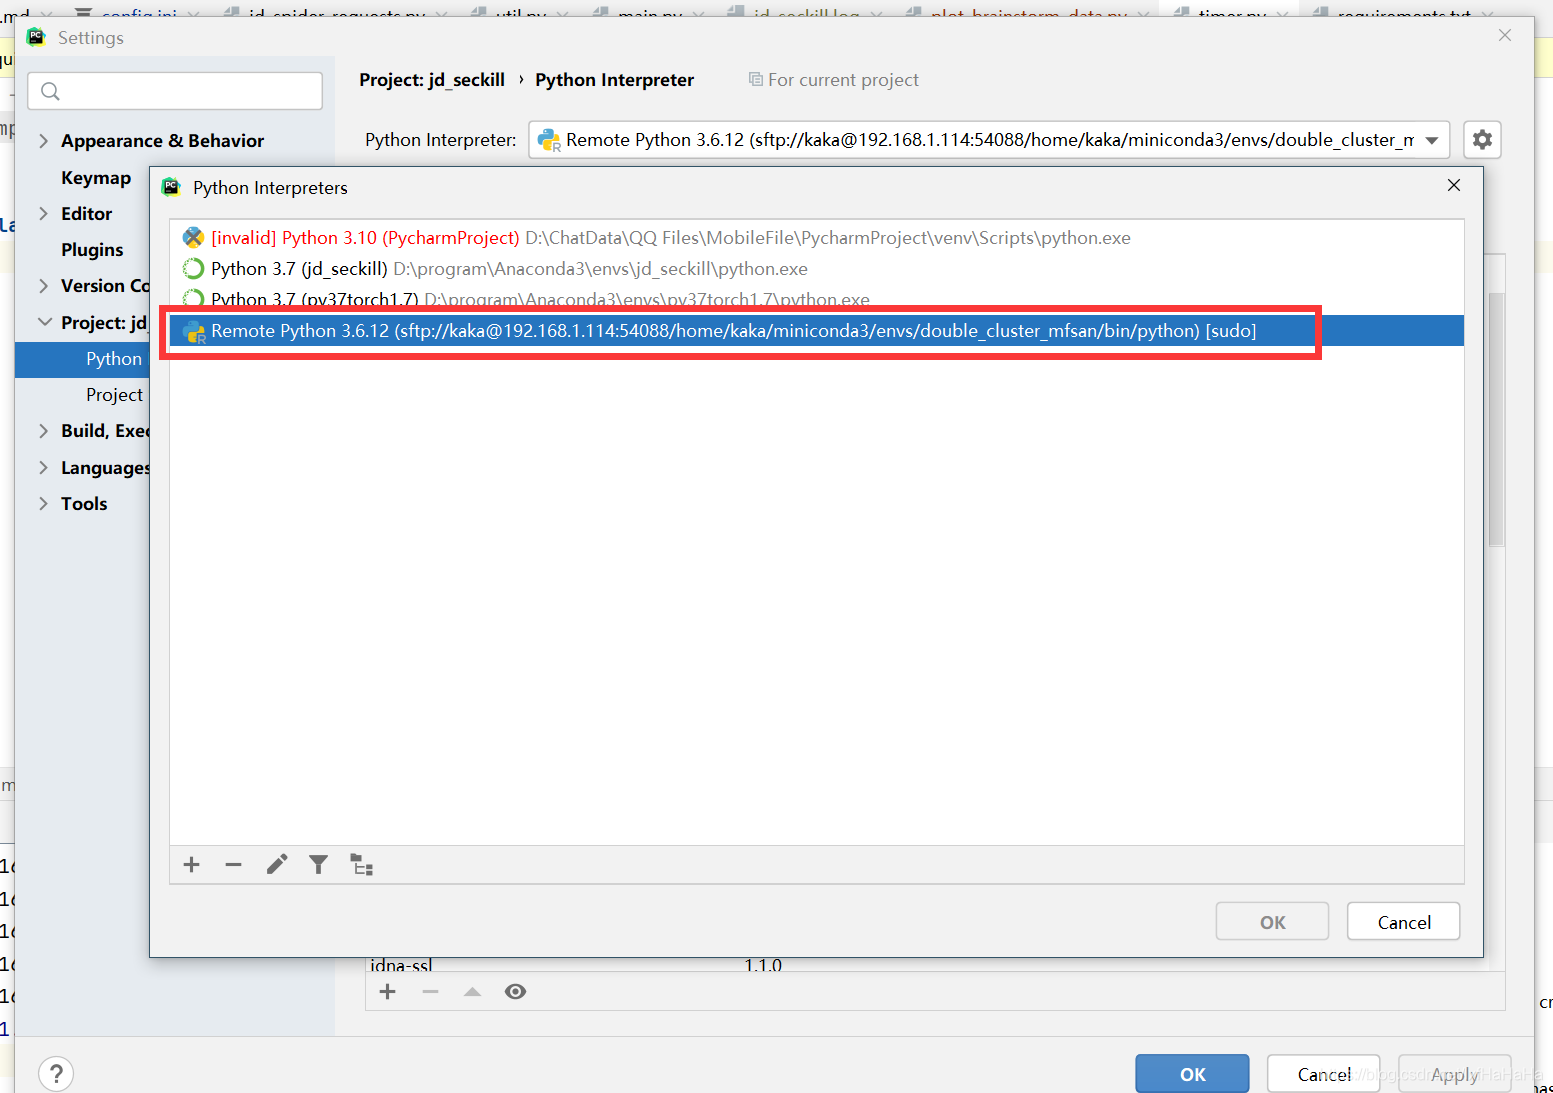Screen dimensions: 1553x1093
Task: Add a new Python interpreter with plus icon
Action: (x=192, y=865)
